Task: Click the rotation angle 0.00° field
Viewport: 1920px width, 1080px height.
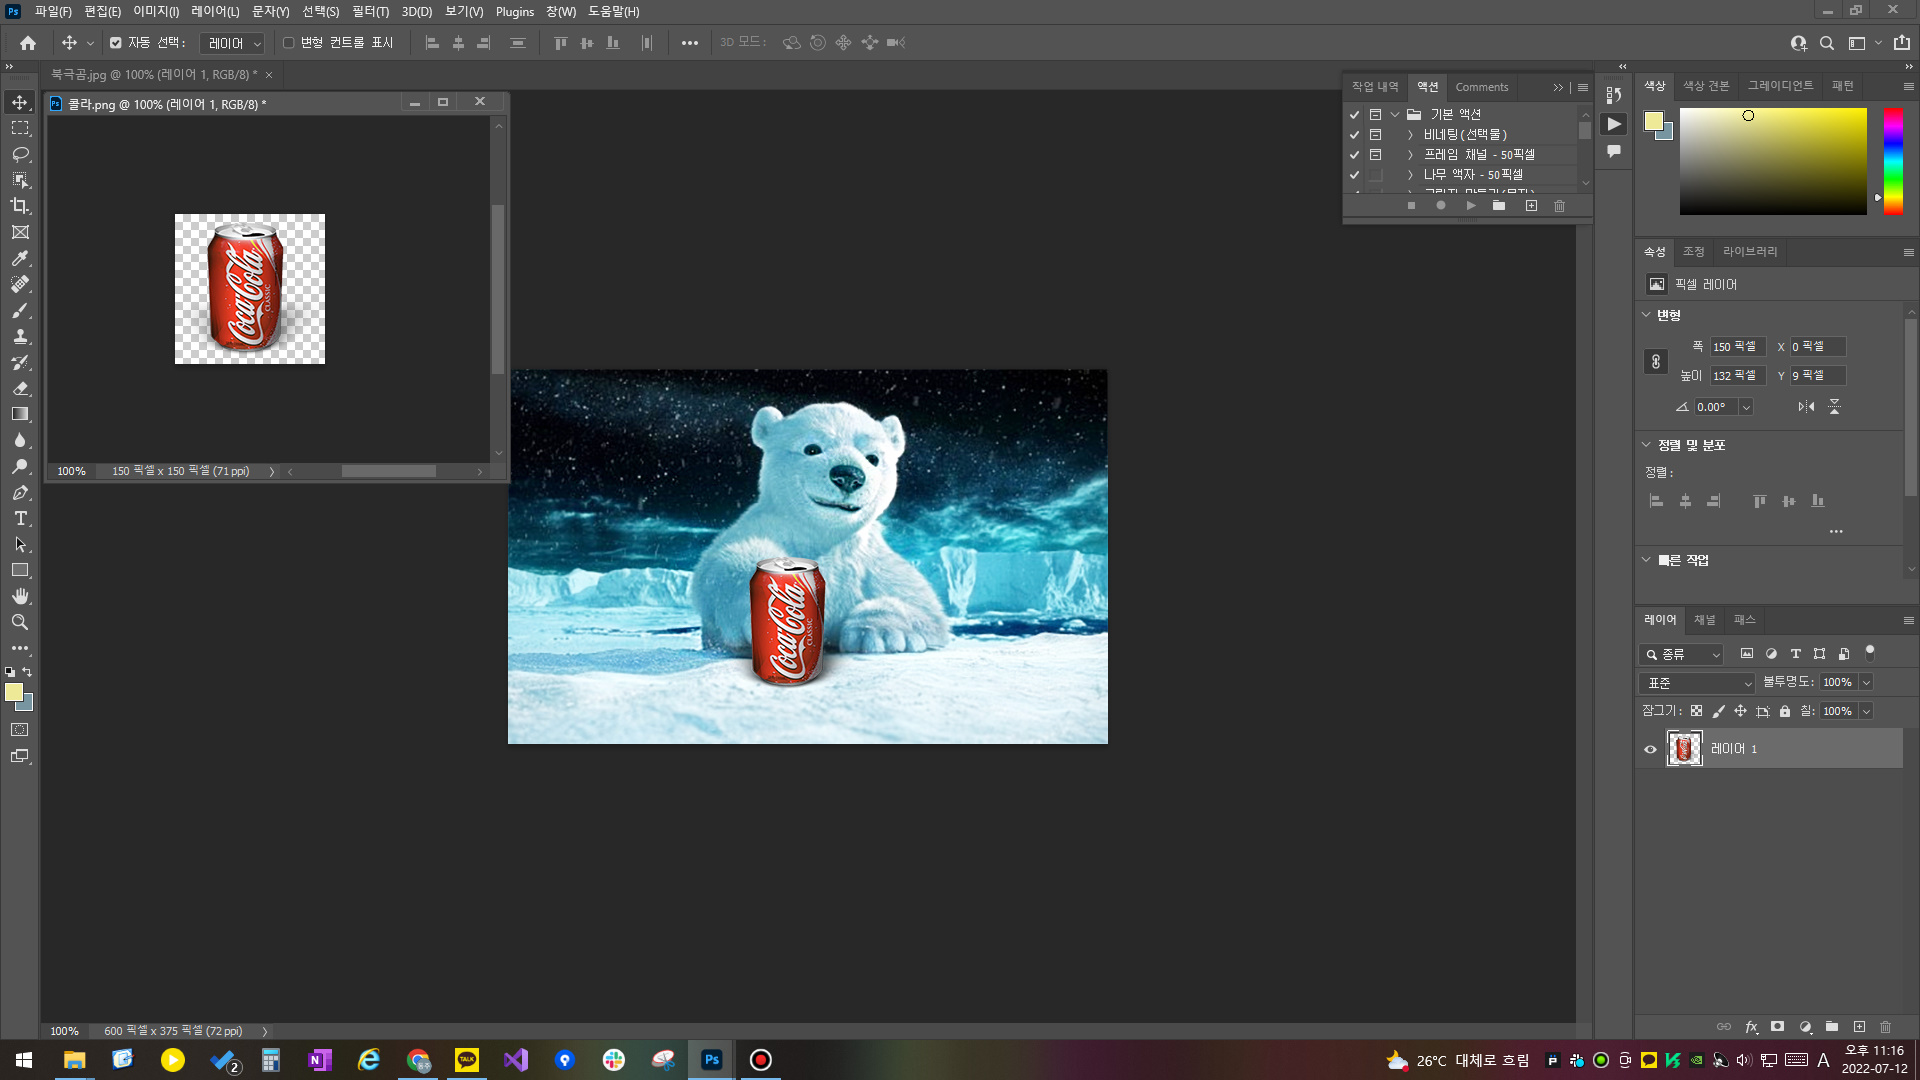Action: pos(1717,407)
